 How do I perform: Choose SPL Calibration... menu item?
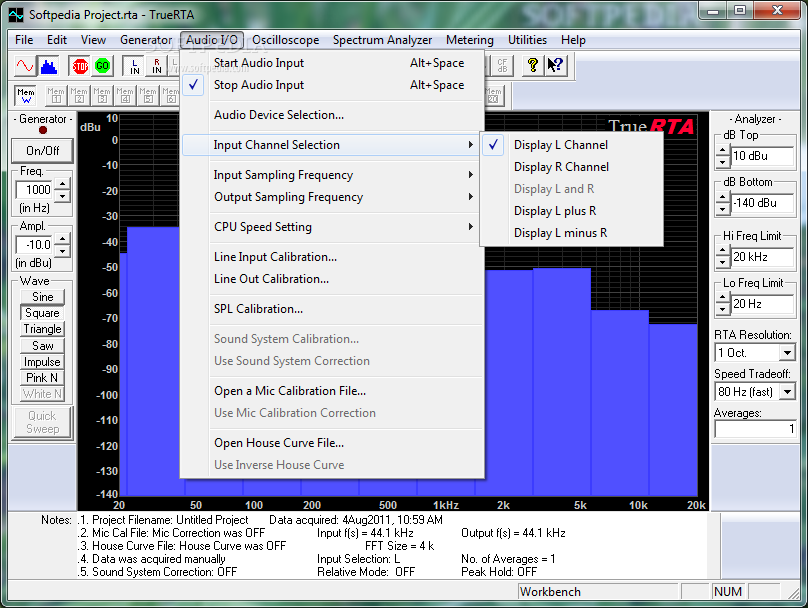tap(332, 309)
